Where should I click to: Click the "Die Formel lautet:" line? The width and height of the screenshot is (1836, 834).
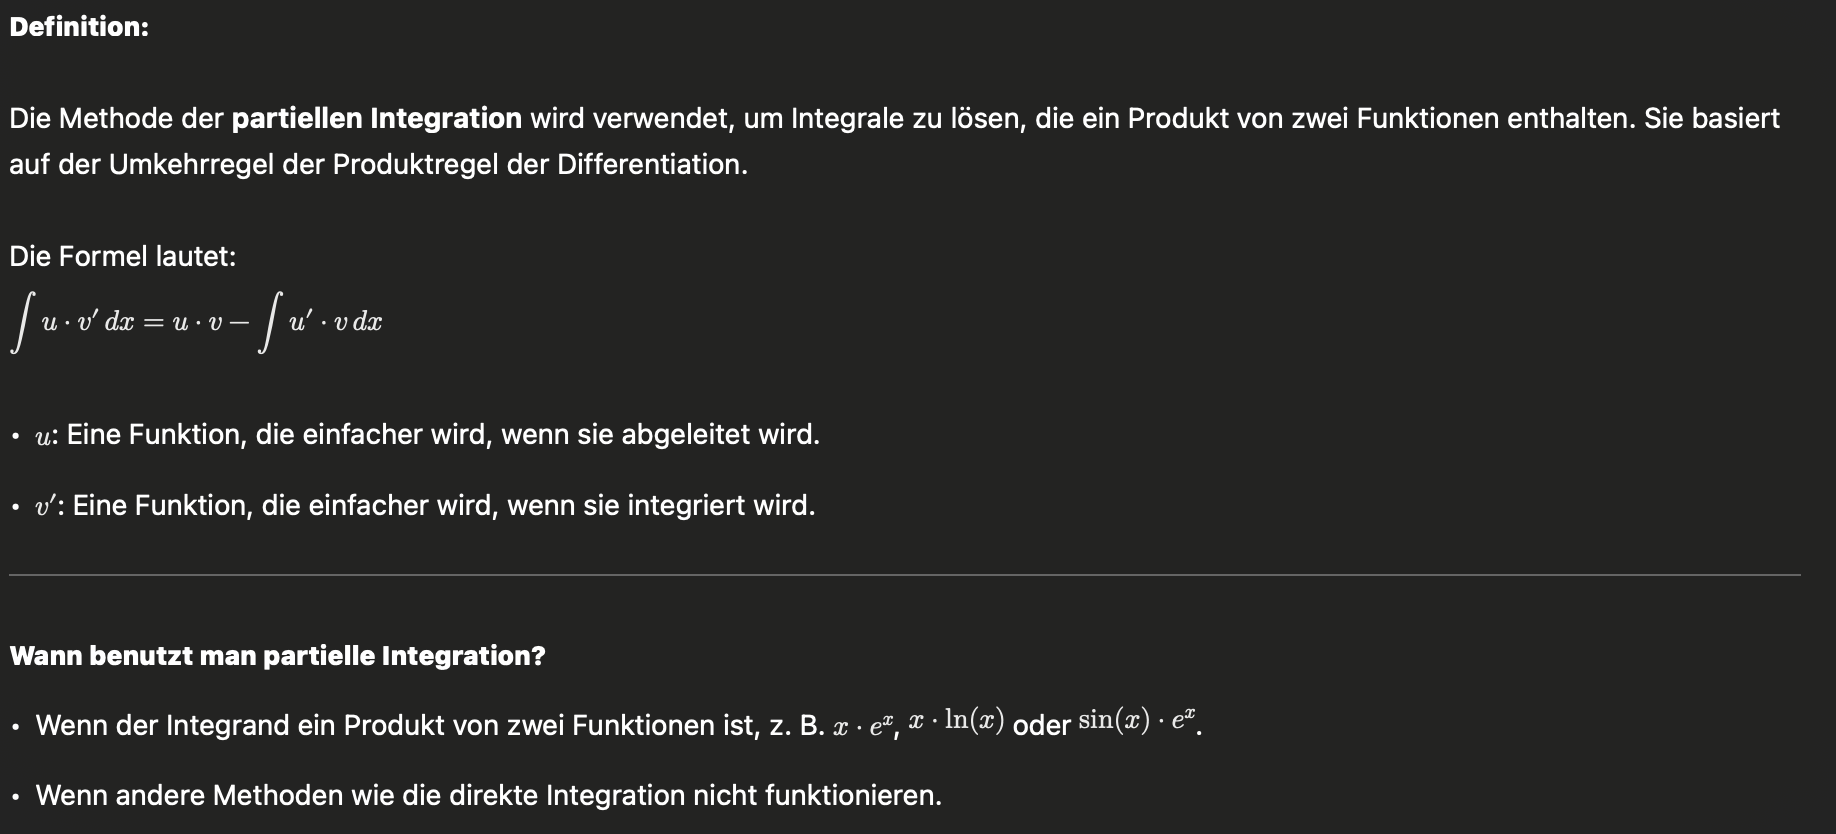click(x=123, y=256)
